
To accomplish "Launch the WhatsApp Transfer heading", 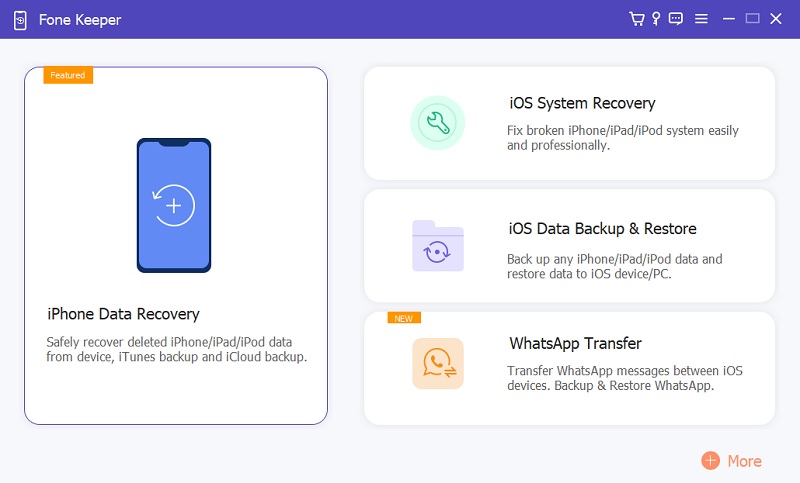I will 575,343.
